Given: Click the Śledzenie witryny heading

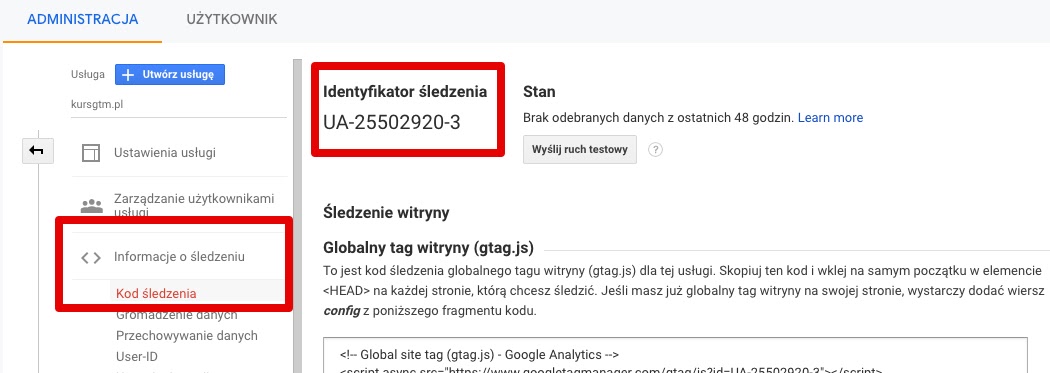Looking at the screenshot, I should pyautogui.click(x=386, y=213).
